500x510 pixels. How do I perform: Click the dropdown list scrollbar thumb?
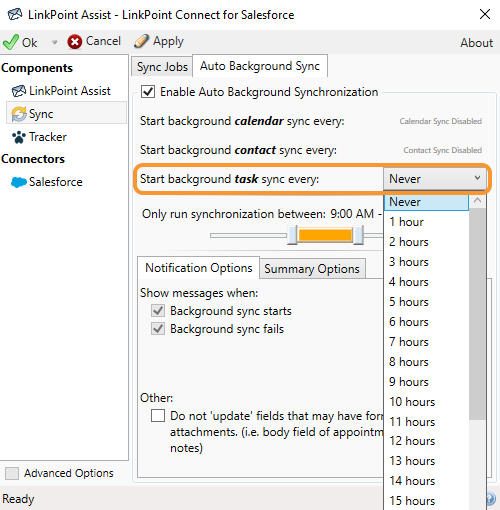point(477,314)
